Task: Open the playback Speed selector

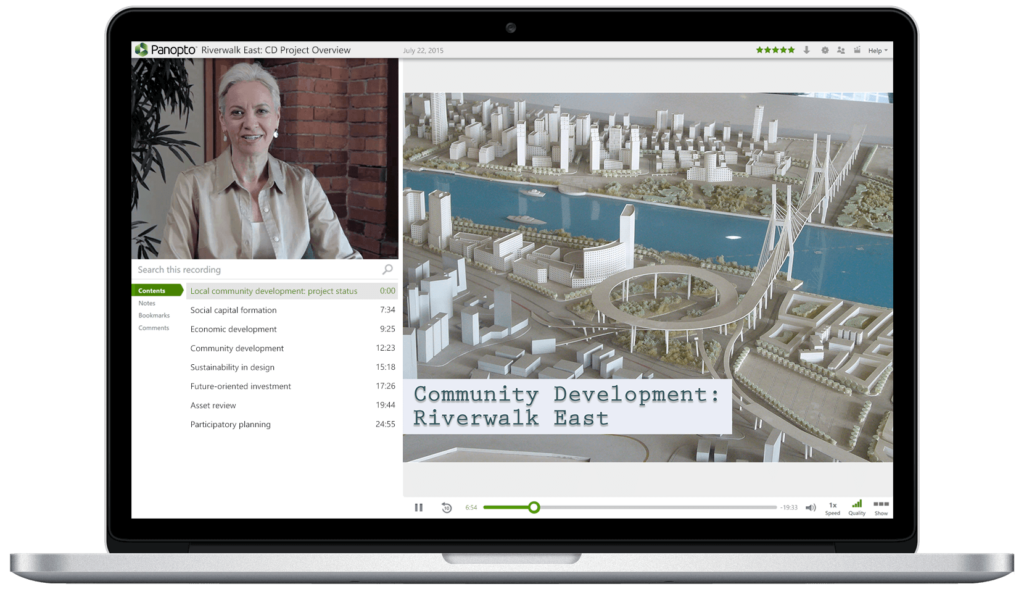Action: pyautogui.click(x=832, y=508)
